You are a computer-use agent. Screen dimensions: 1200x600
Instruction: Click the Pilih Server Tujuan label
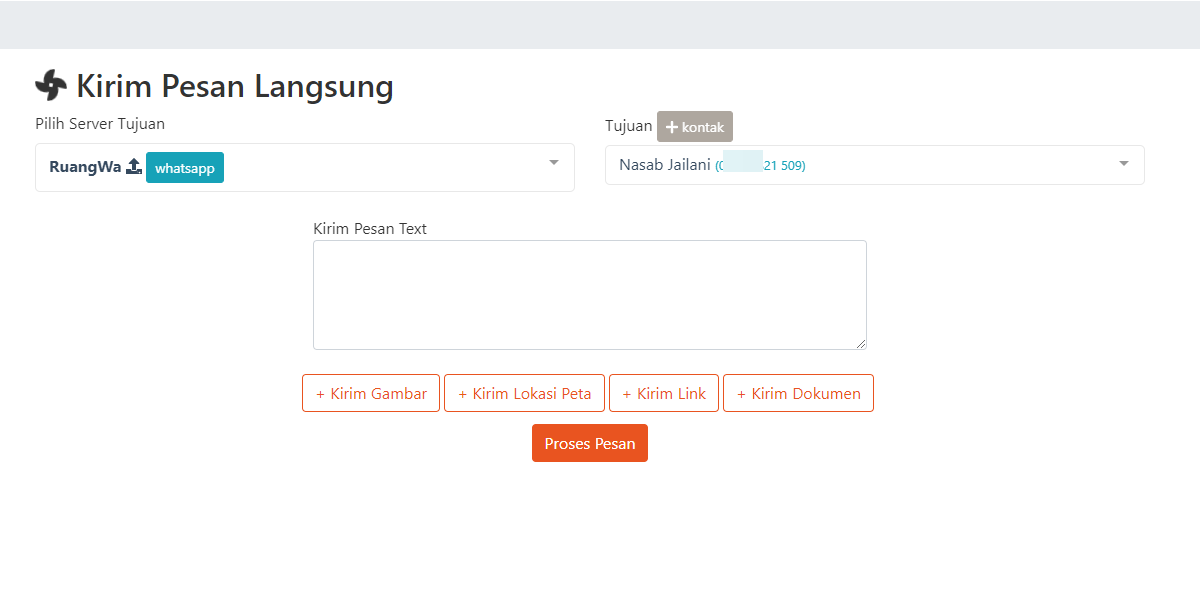100,124
